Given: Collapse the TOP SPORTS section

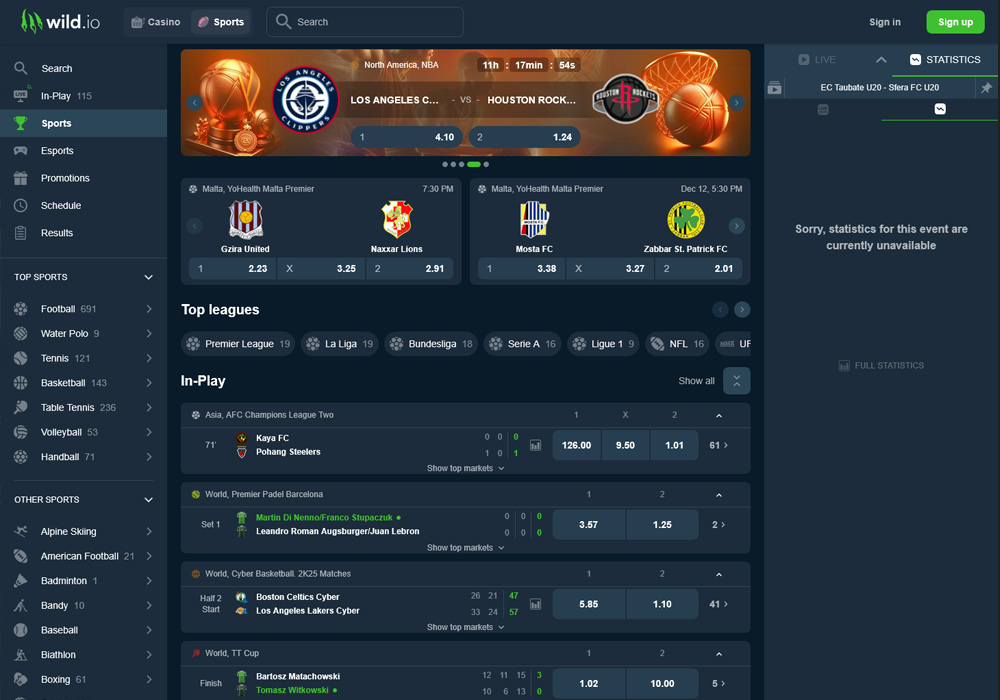Looking at the screenshot, I should [149, 277].
